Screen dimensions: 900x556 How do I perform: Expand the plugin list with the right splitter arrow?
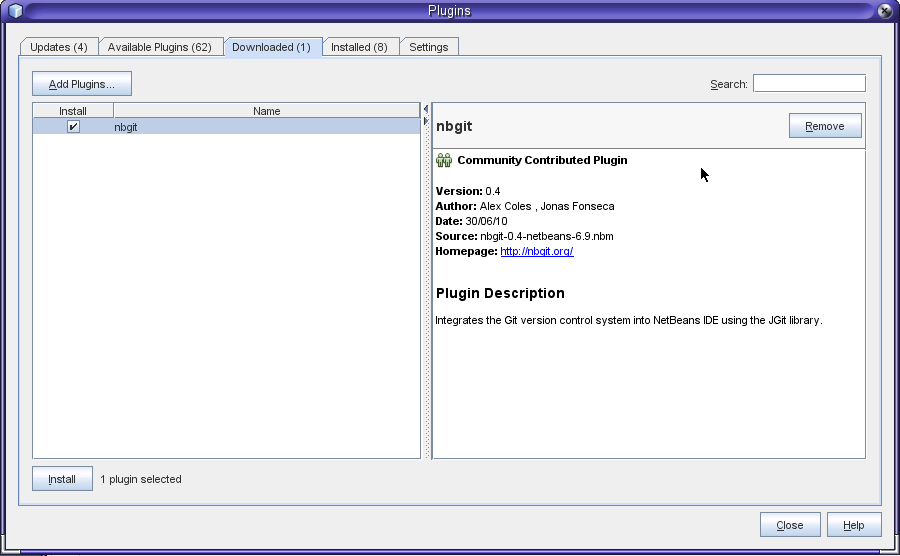tap(425, 121)
